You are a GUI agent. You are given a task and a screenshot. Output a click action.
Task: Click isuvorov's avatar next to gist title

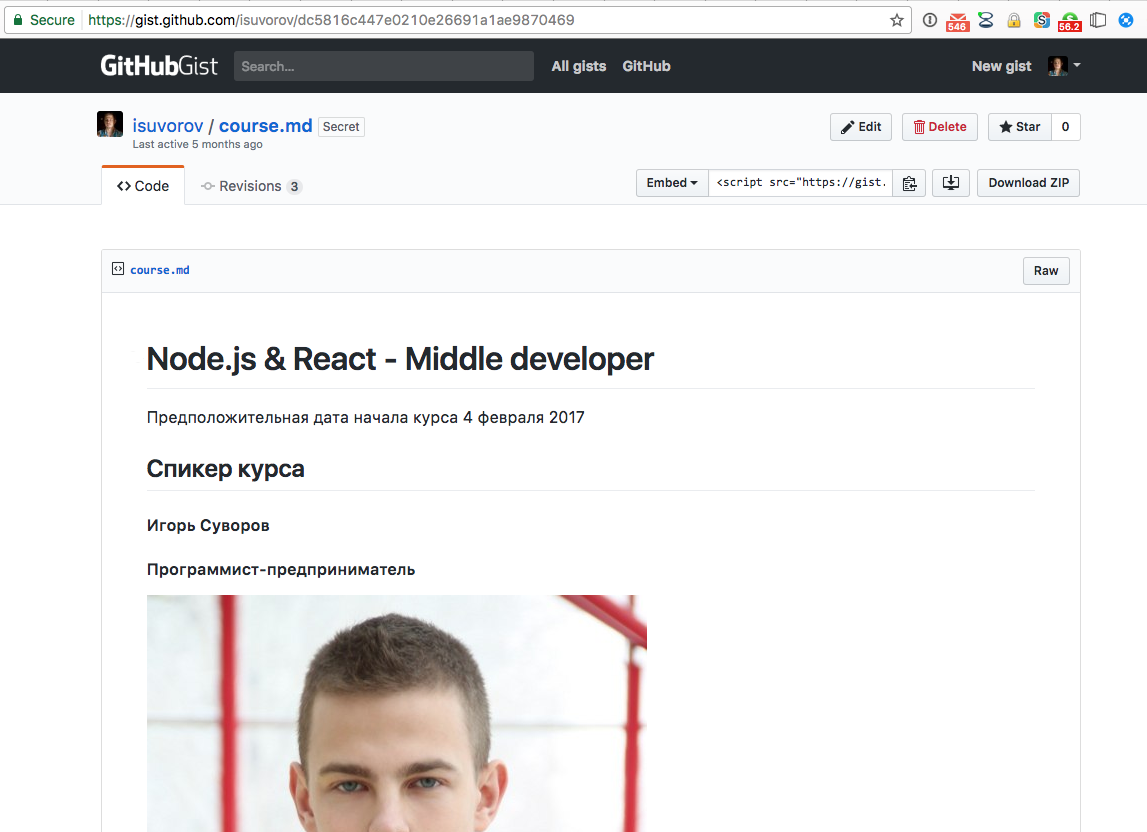pyautogui.click(x=110, y=124)
